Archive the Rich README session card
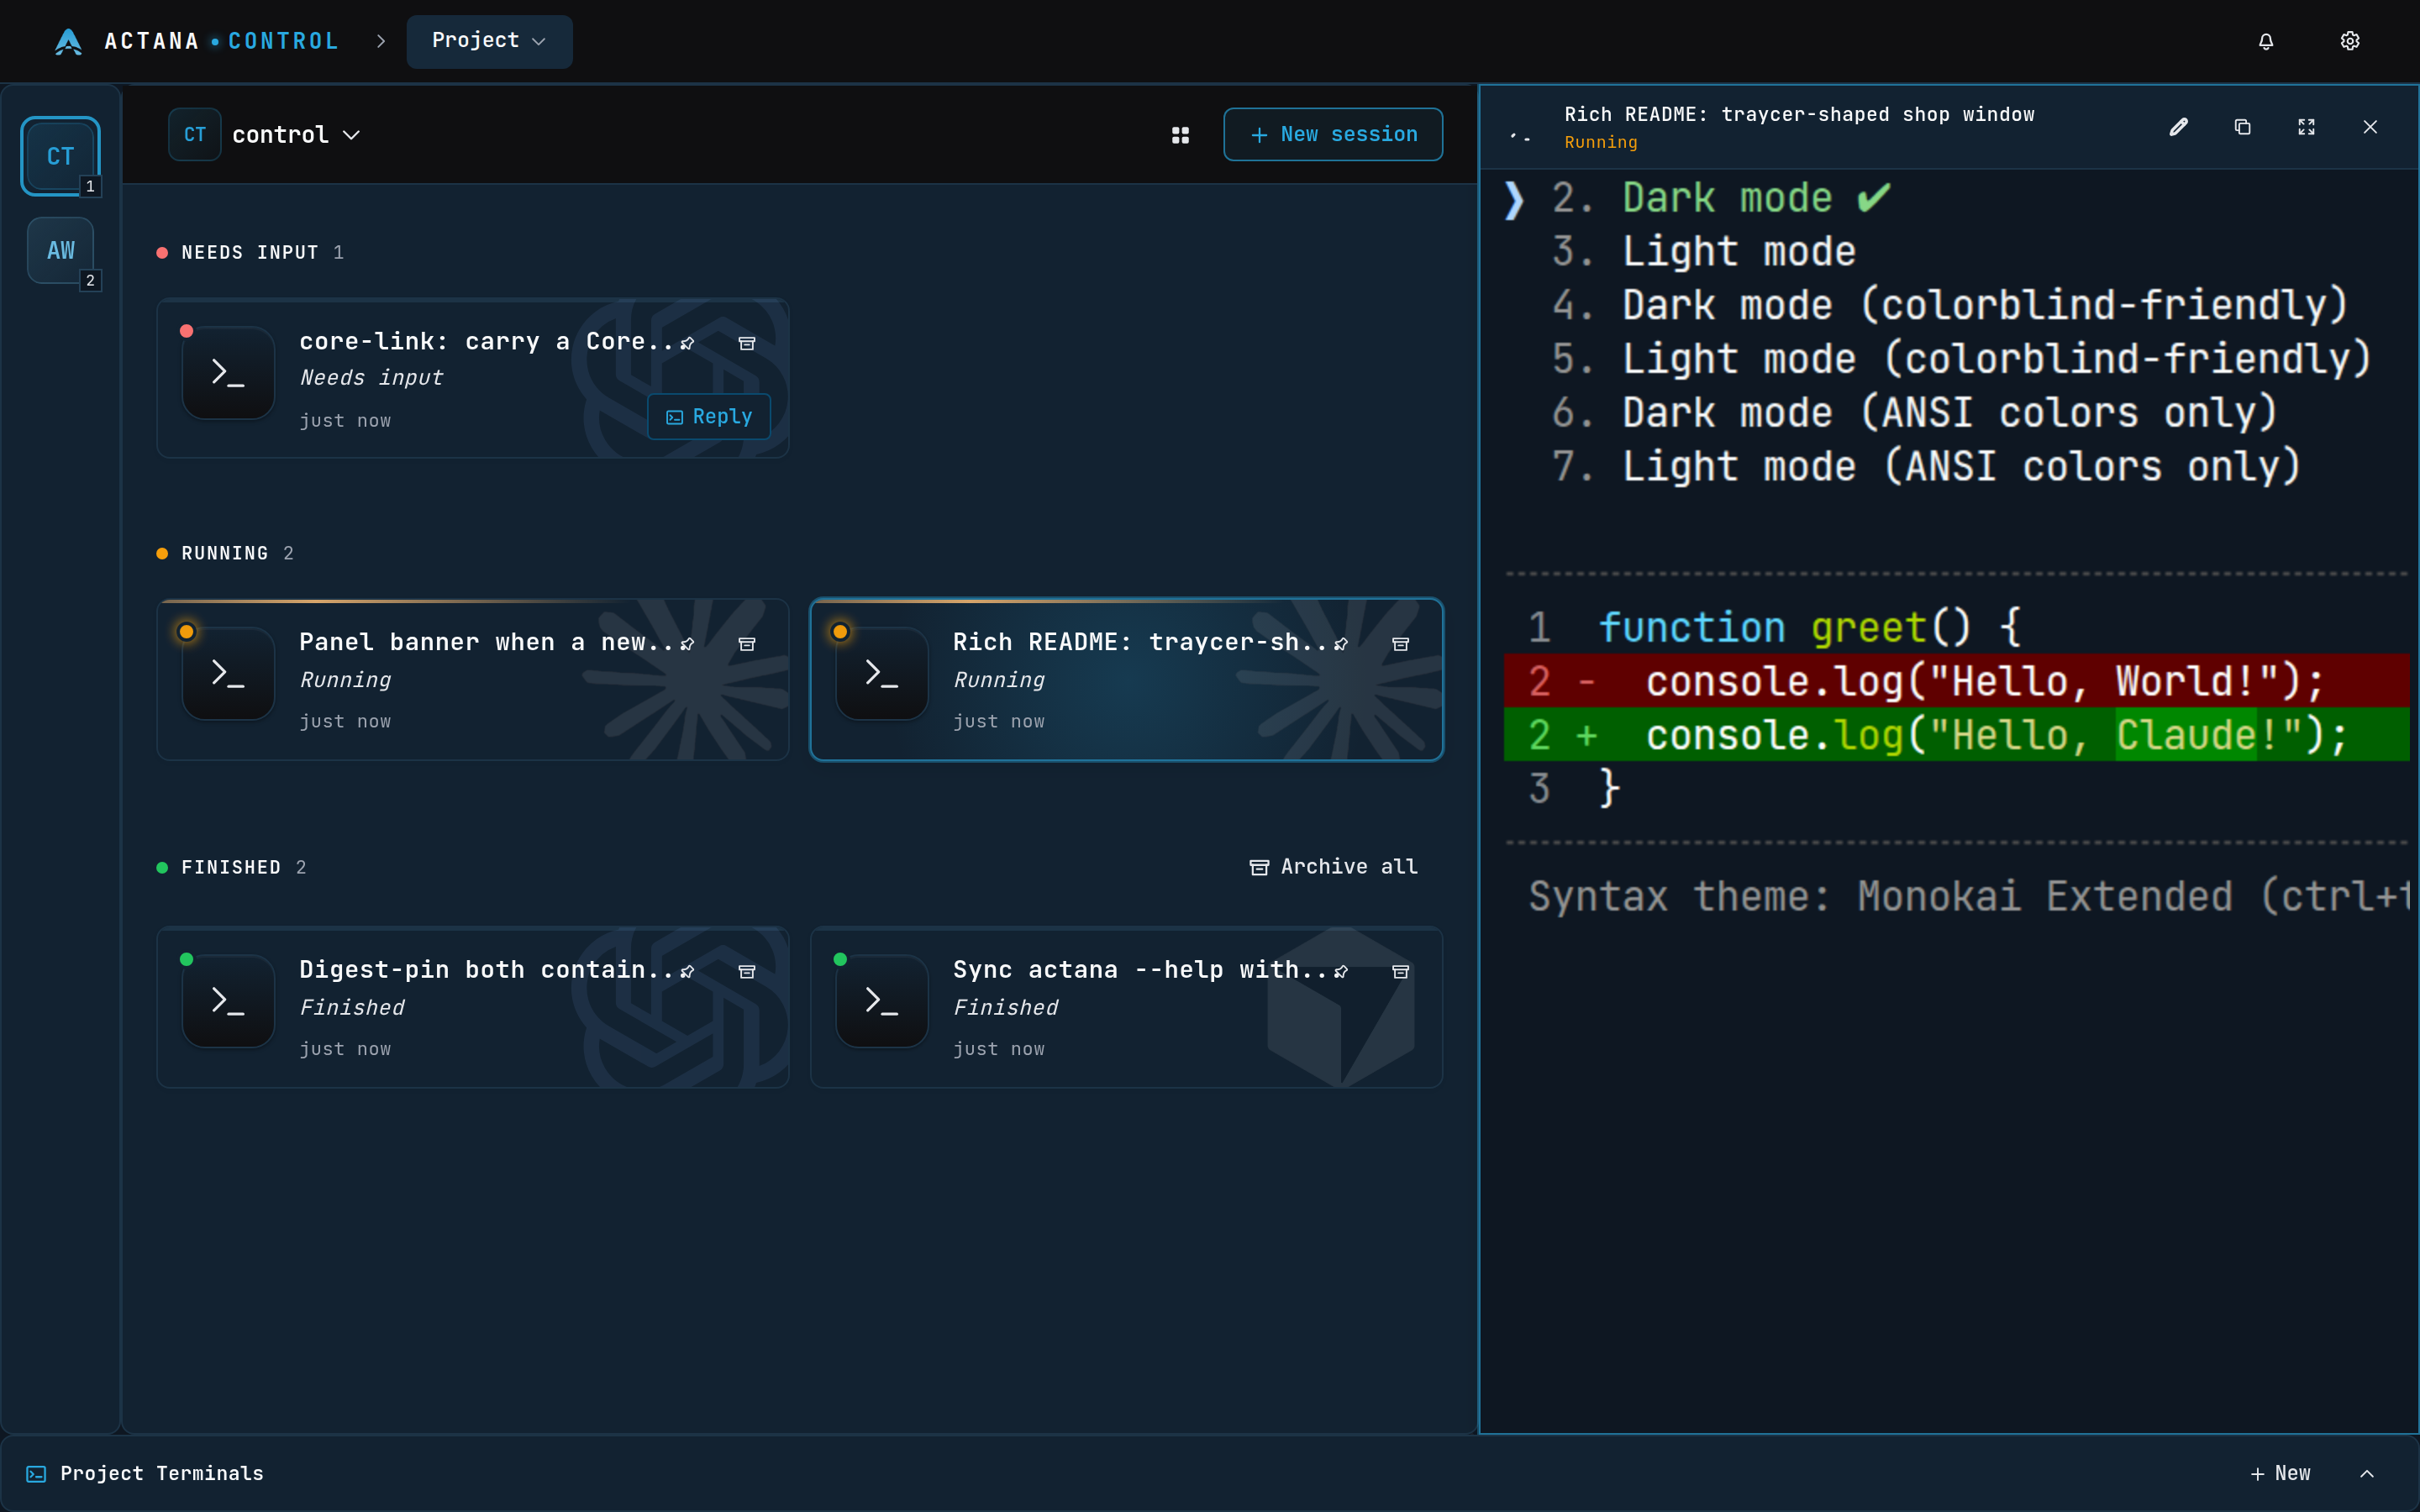Screen dimensions: 2420x1512 [x=1400, y=644]
